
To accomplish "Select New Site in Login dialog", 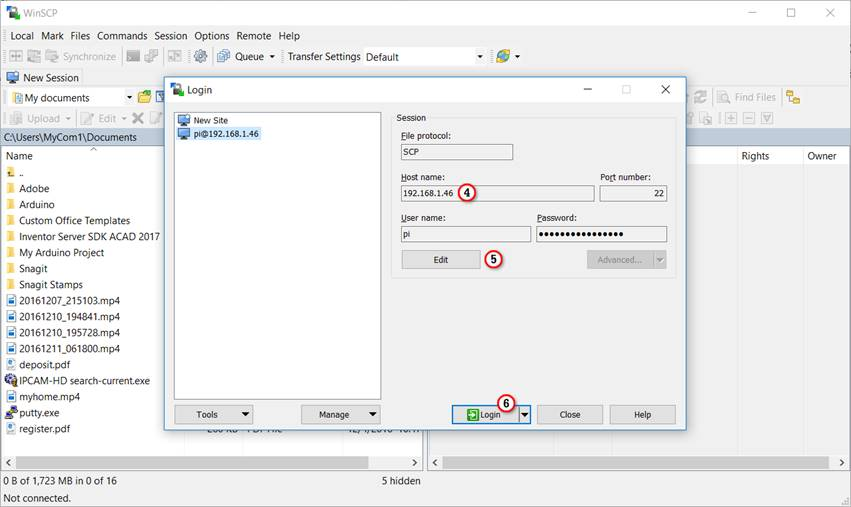I will 211,120.
